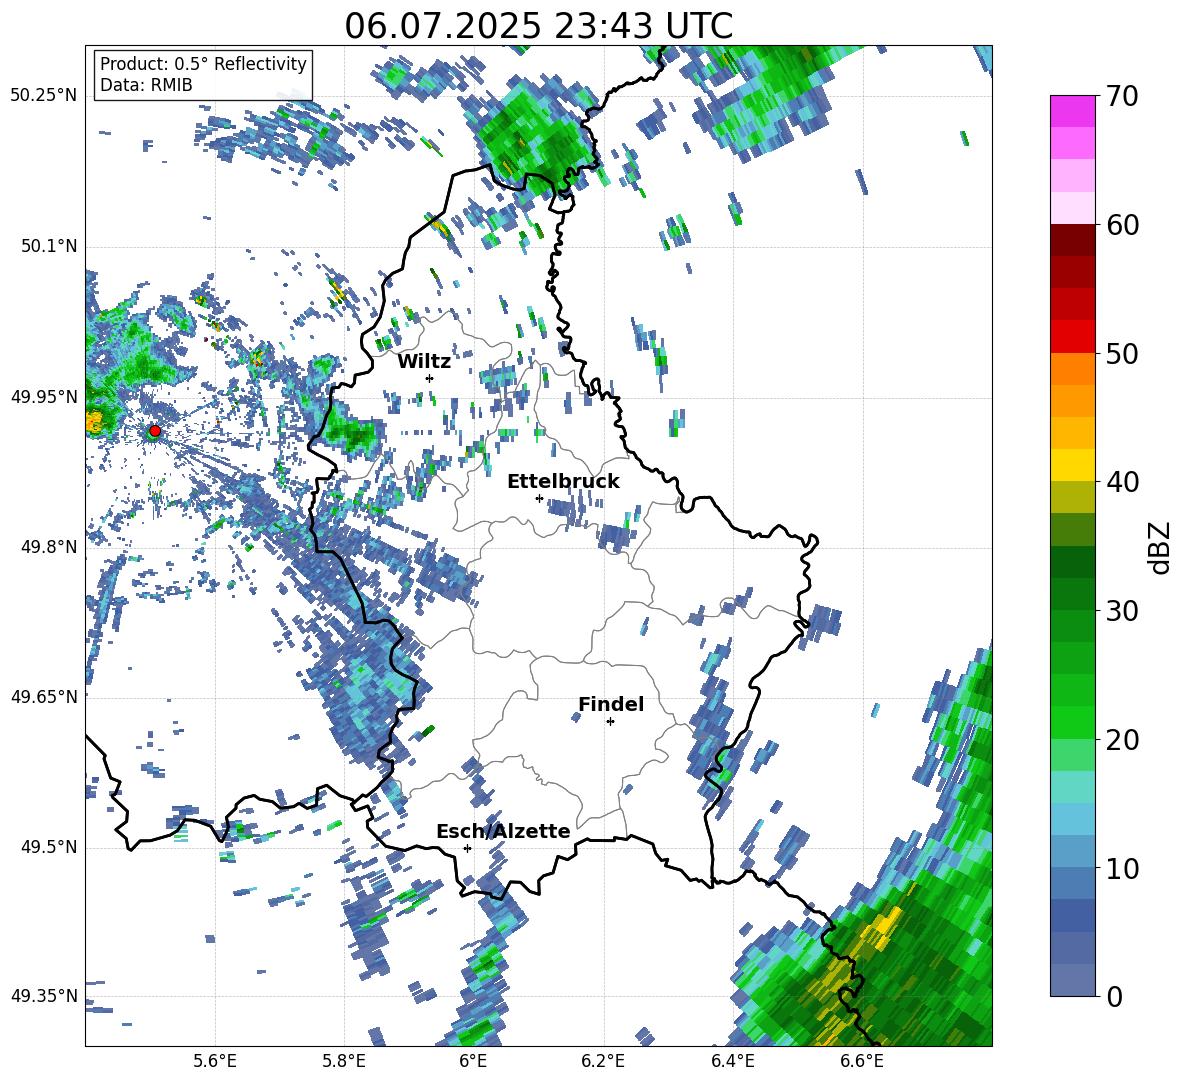
Task: Click the green echo cell southwest of Wiltz
Action: (x=351, y=434)
